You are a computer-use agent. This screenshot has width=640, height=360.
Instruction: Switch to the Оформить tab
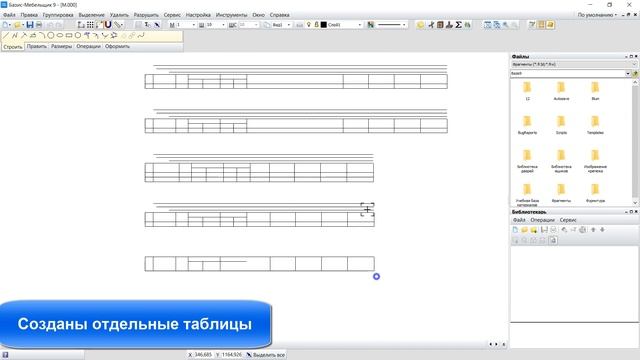click(x=117, y=47)
